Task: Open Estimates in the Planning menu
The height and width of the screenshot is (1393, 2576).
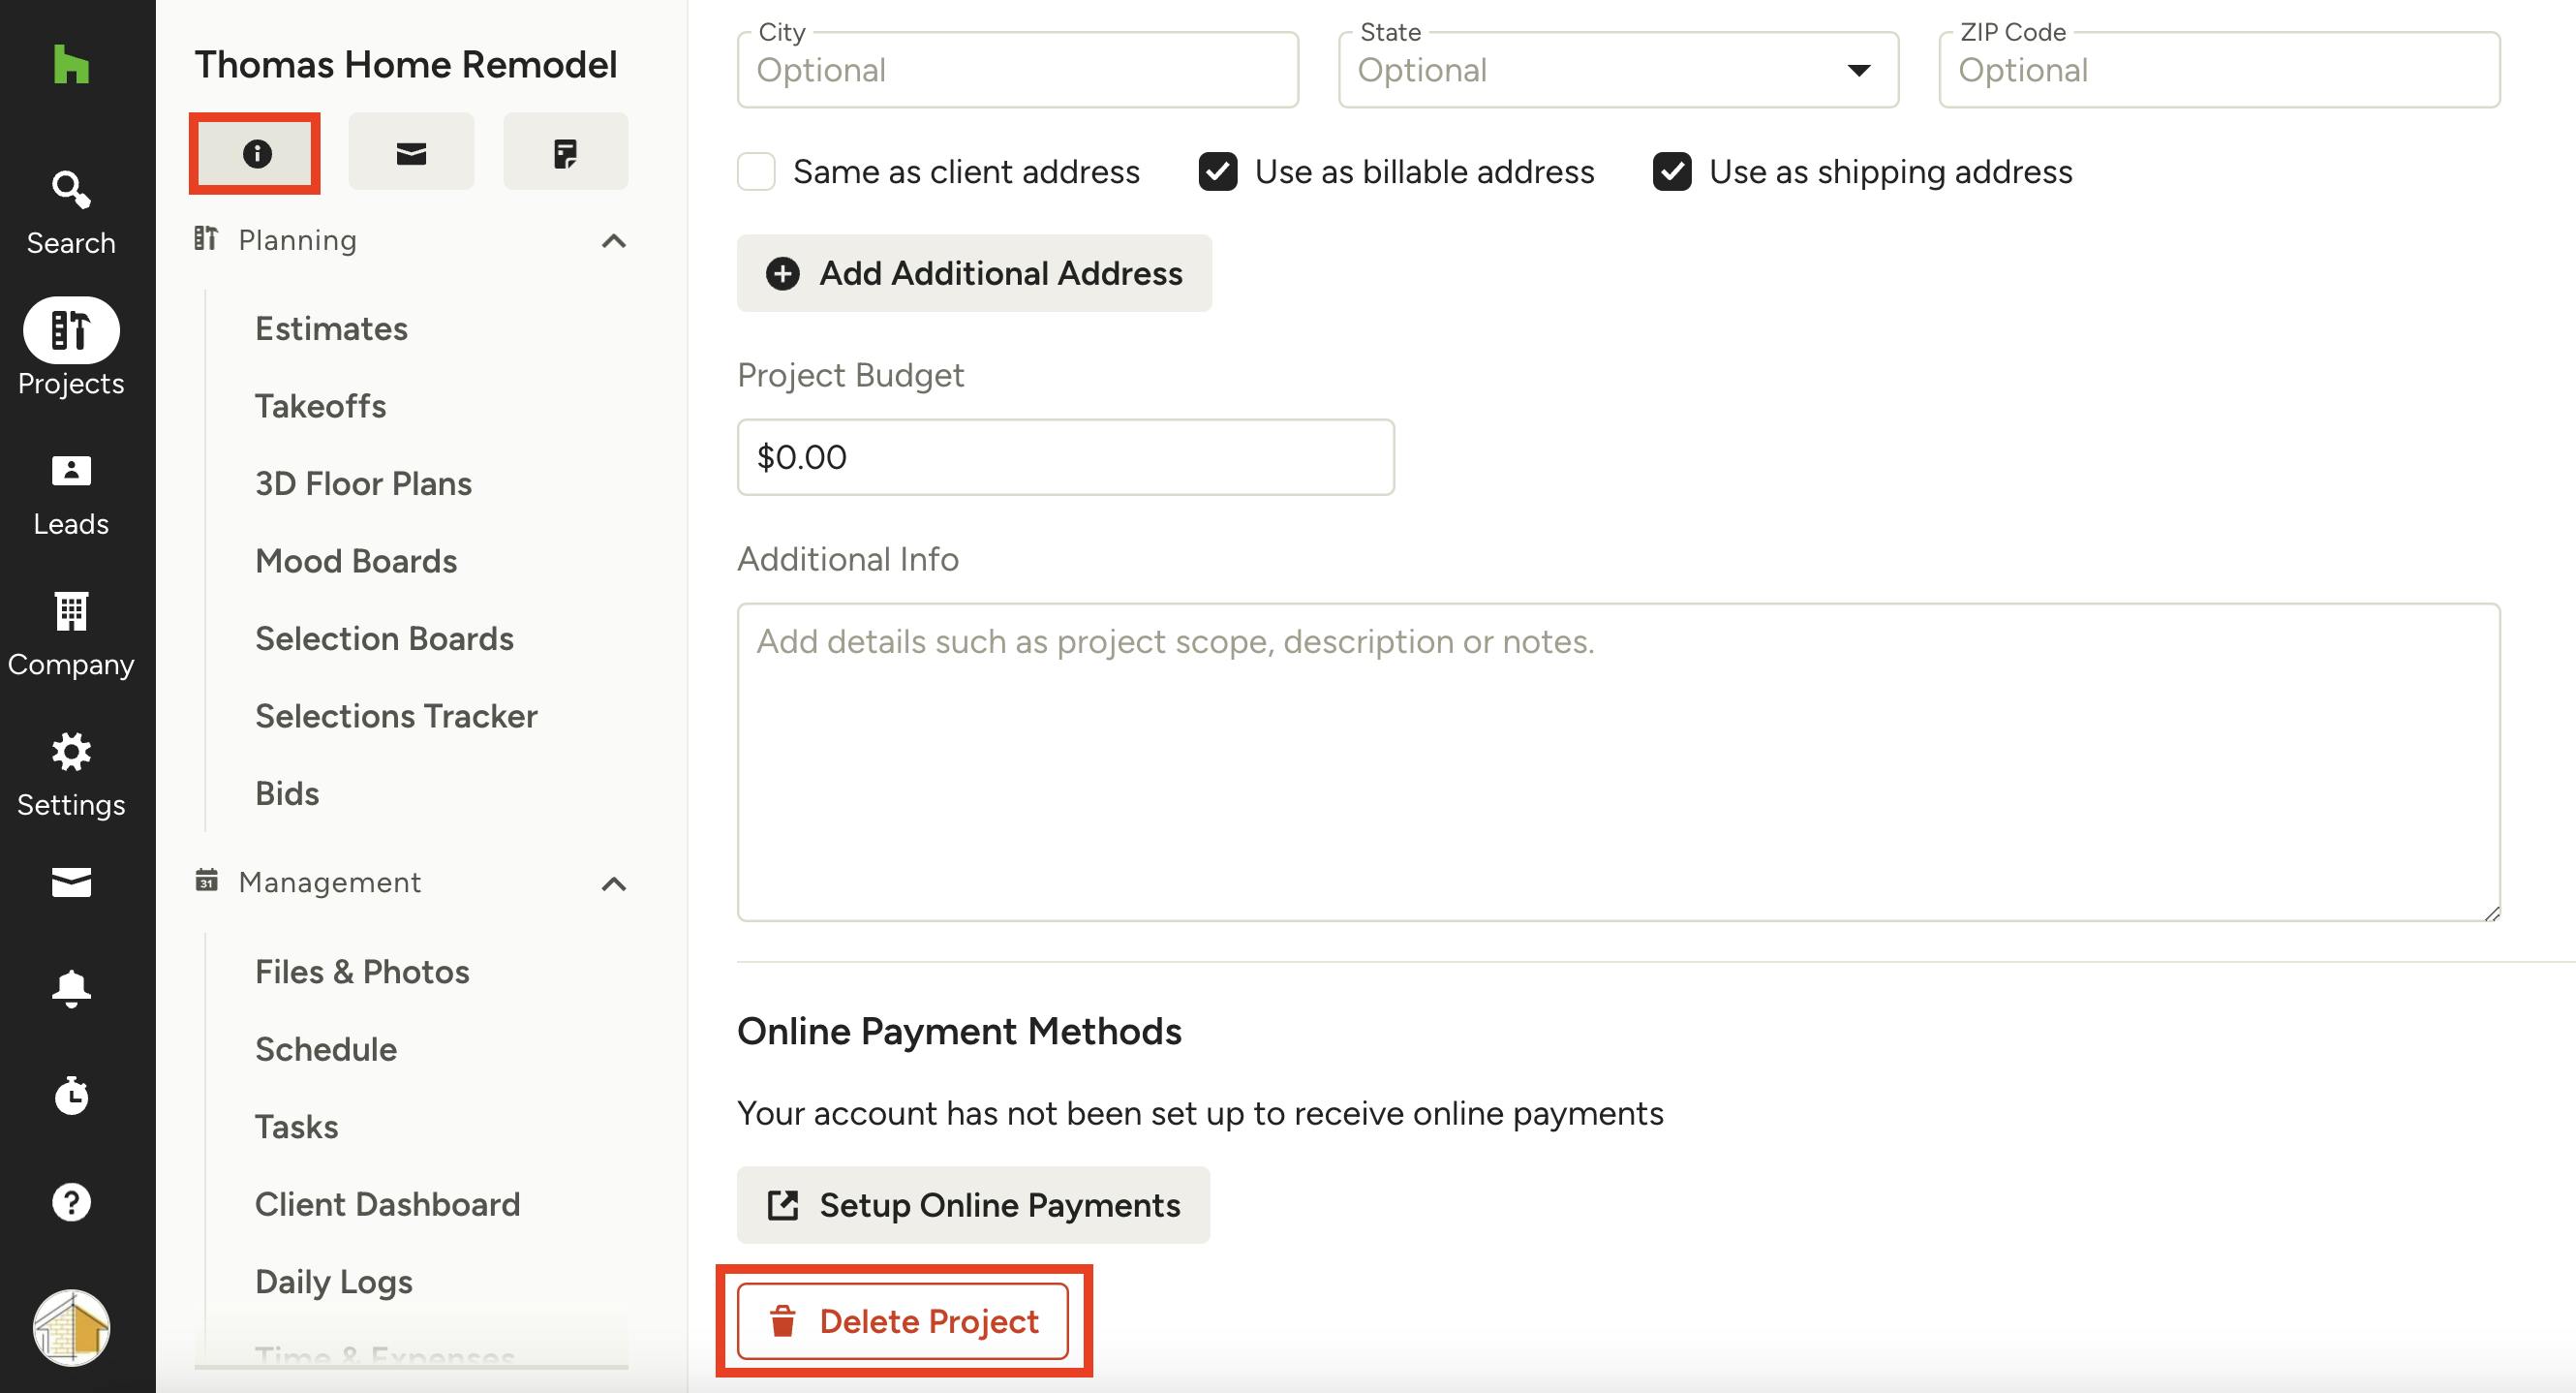Action: (331, 329)
